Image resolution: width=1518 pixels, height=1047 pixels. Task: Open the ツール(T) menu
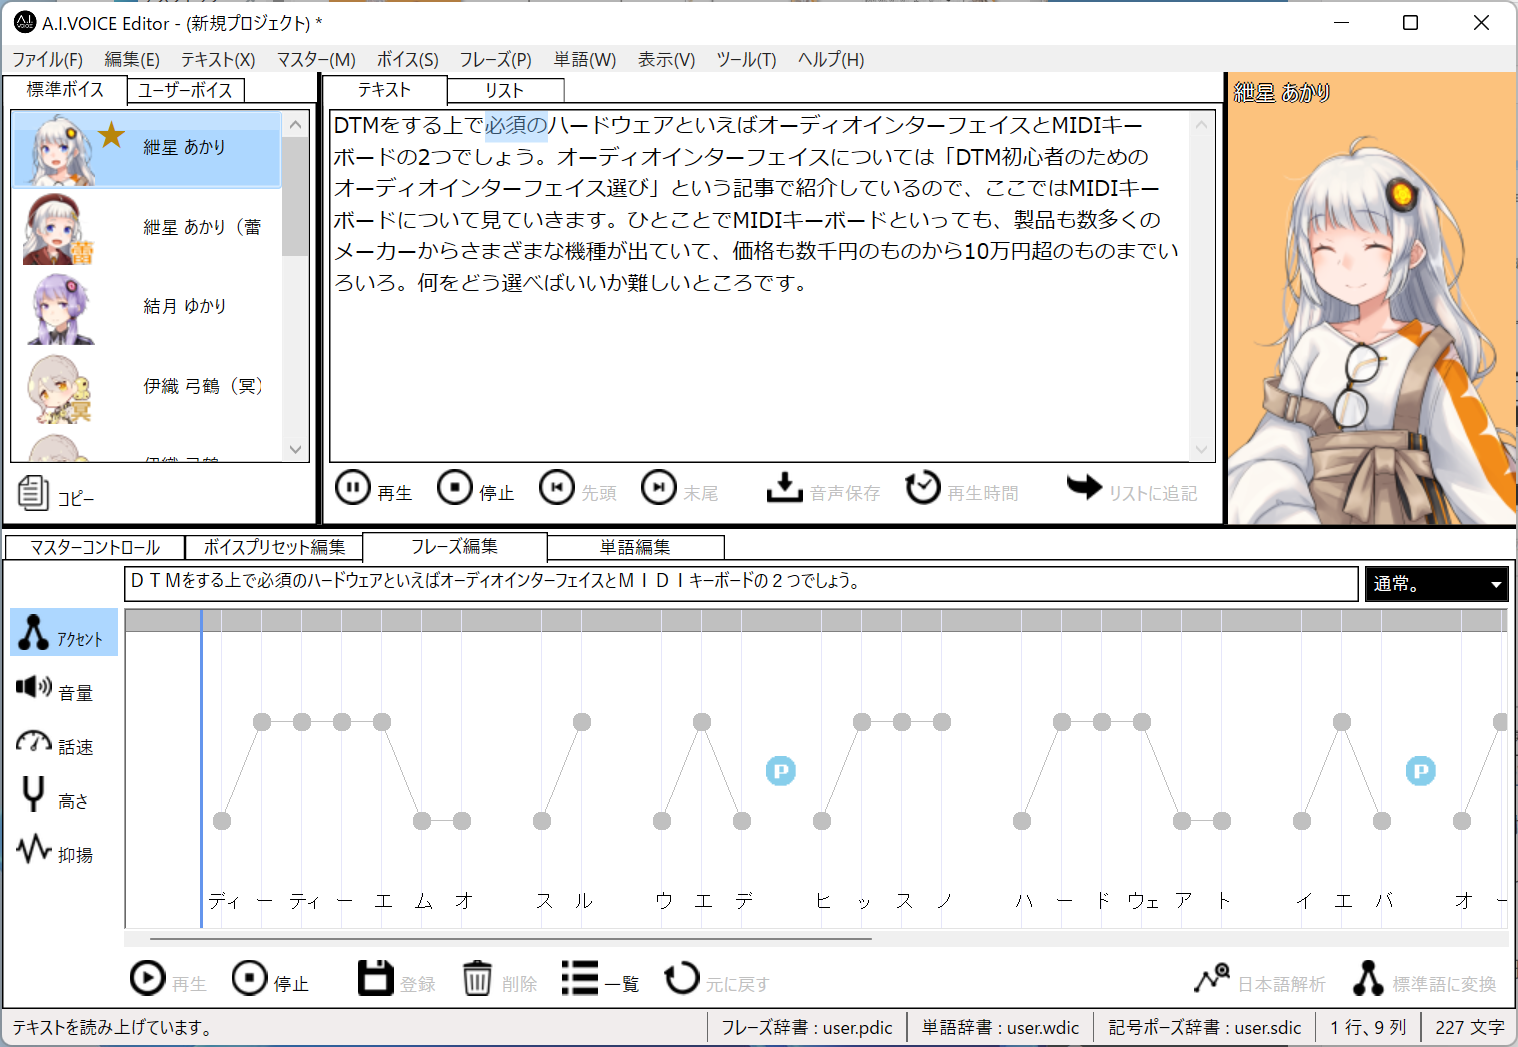[x=746, y=60]
